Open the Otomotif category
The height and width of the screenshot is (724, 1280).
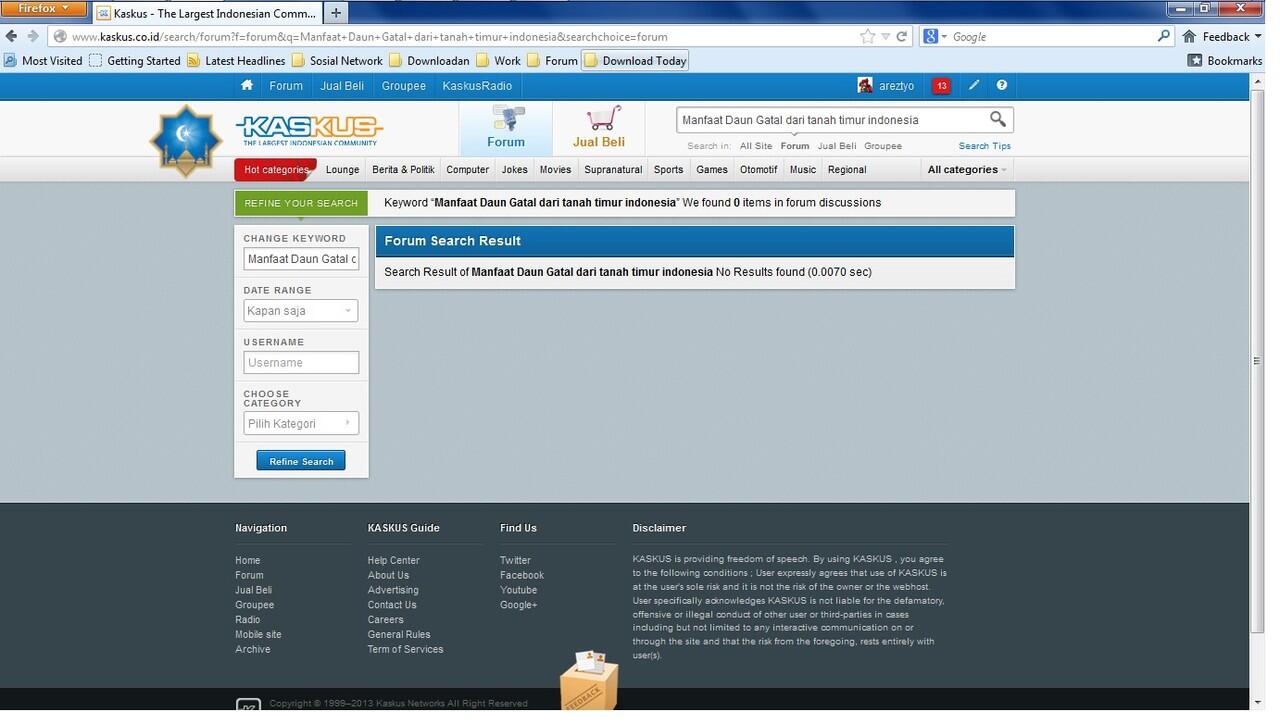[758, 170]
